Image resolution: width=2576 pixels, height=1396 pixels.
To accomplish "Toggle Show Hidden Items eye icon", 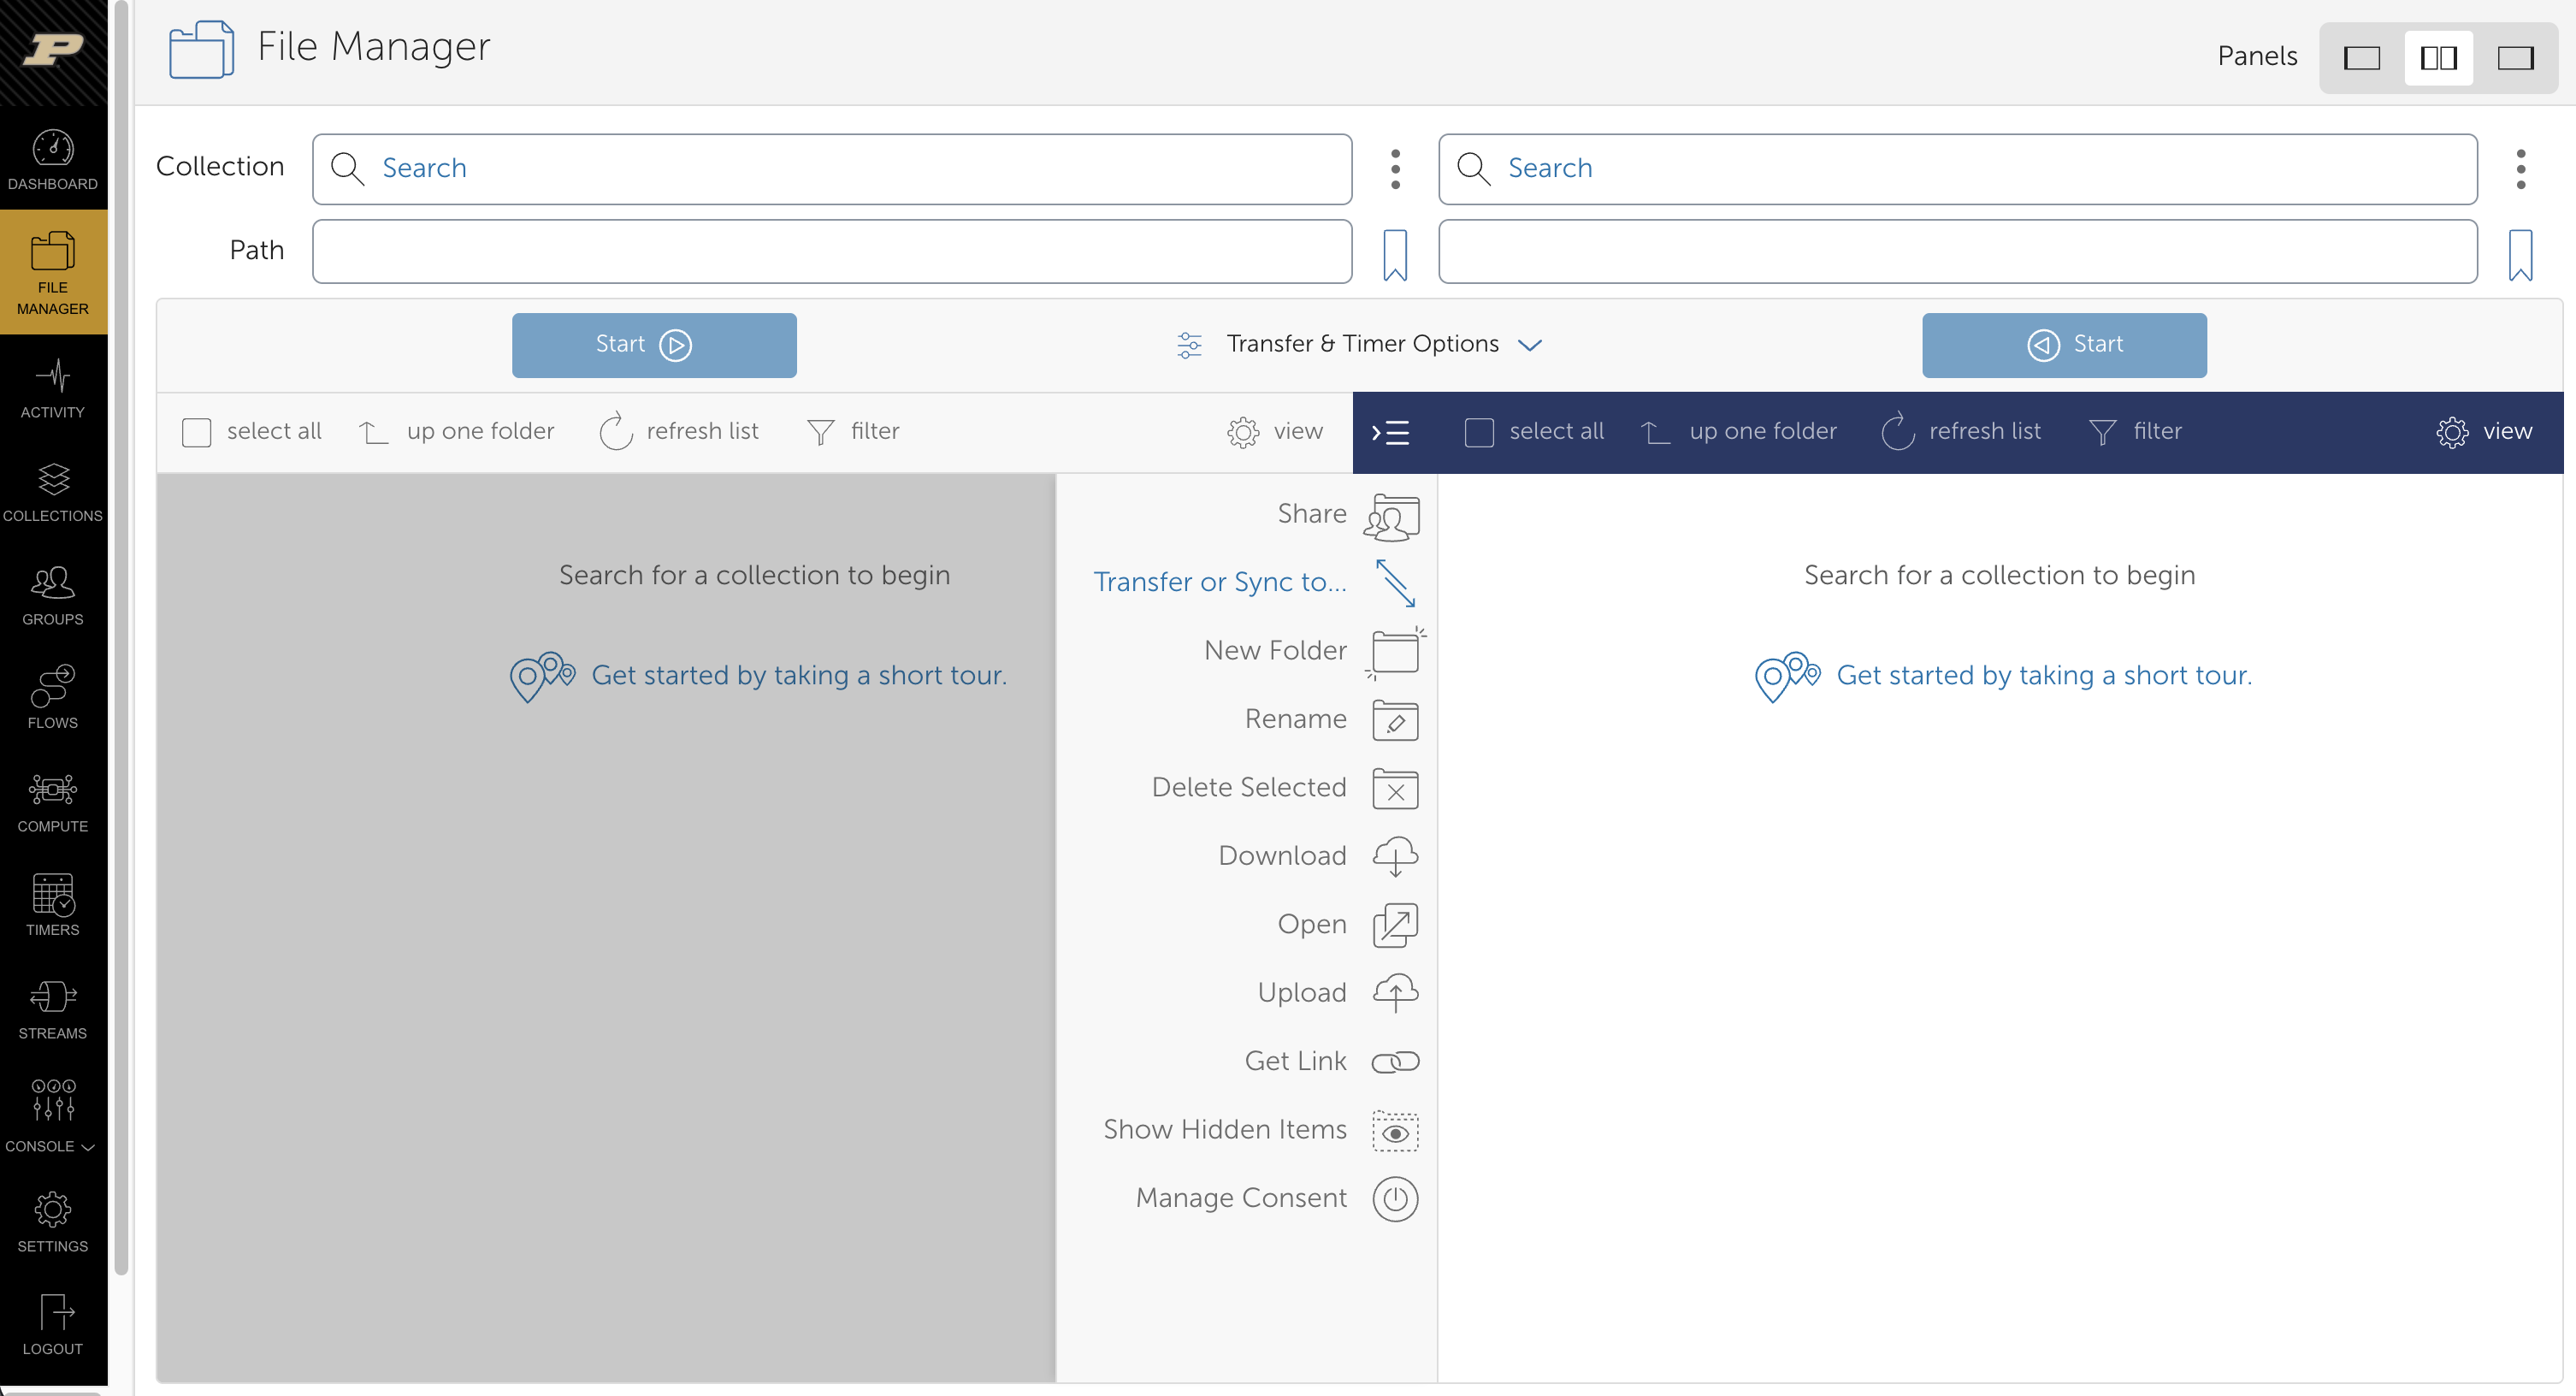I will pyautogui.click(x=1395, y=1131).
